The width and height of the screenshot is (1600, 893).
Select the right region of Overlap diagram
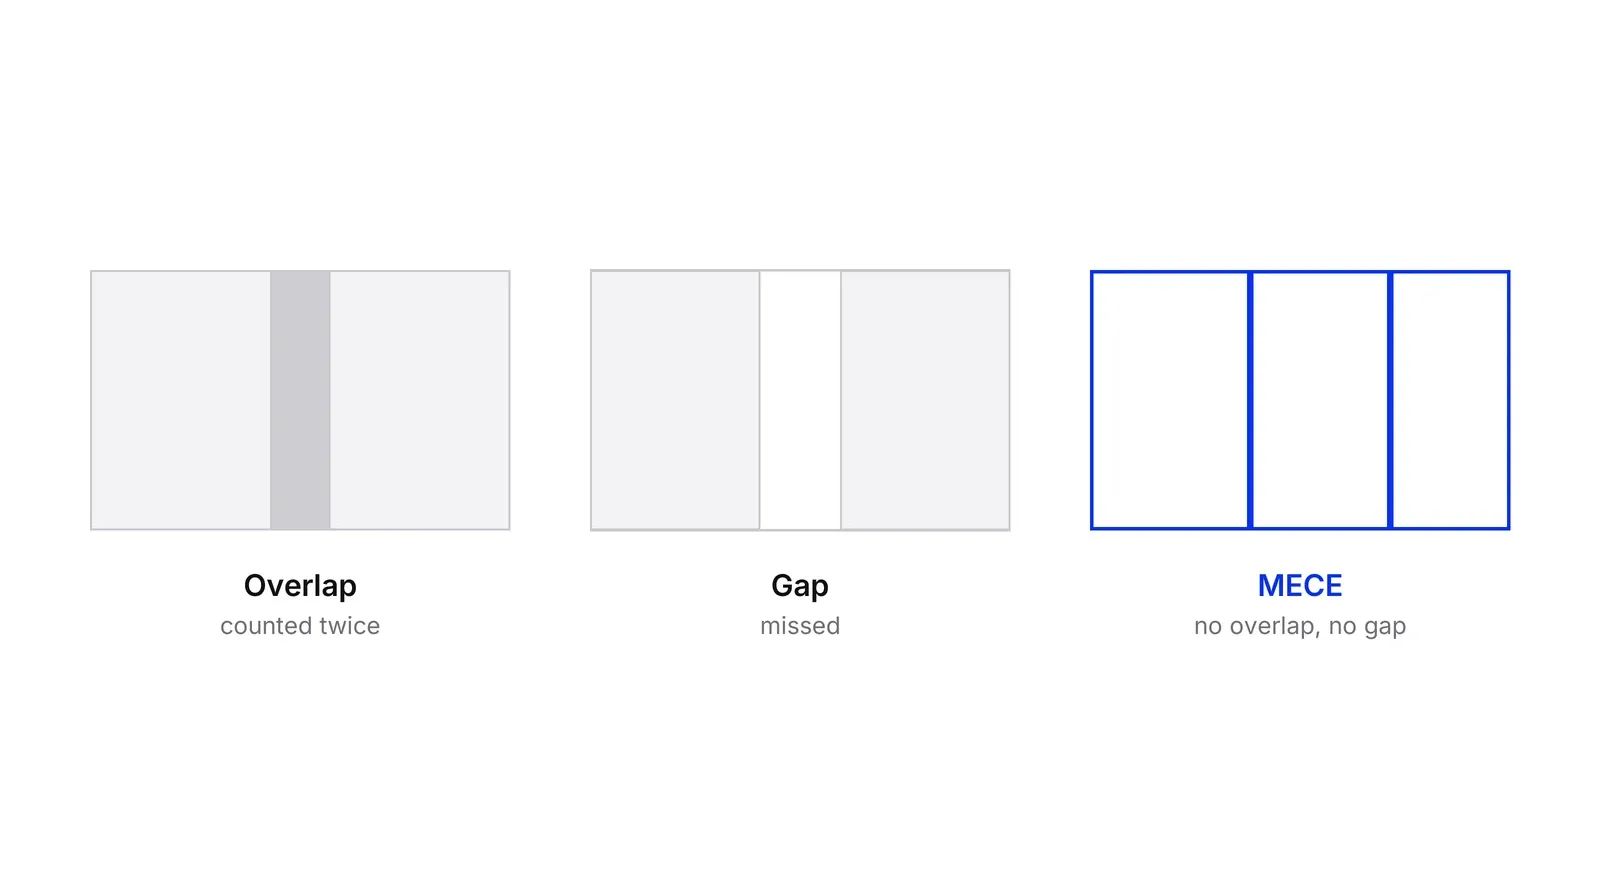pyautogui.click(x=420, y=400)
